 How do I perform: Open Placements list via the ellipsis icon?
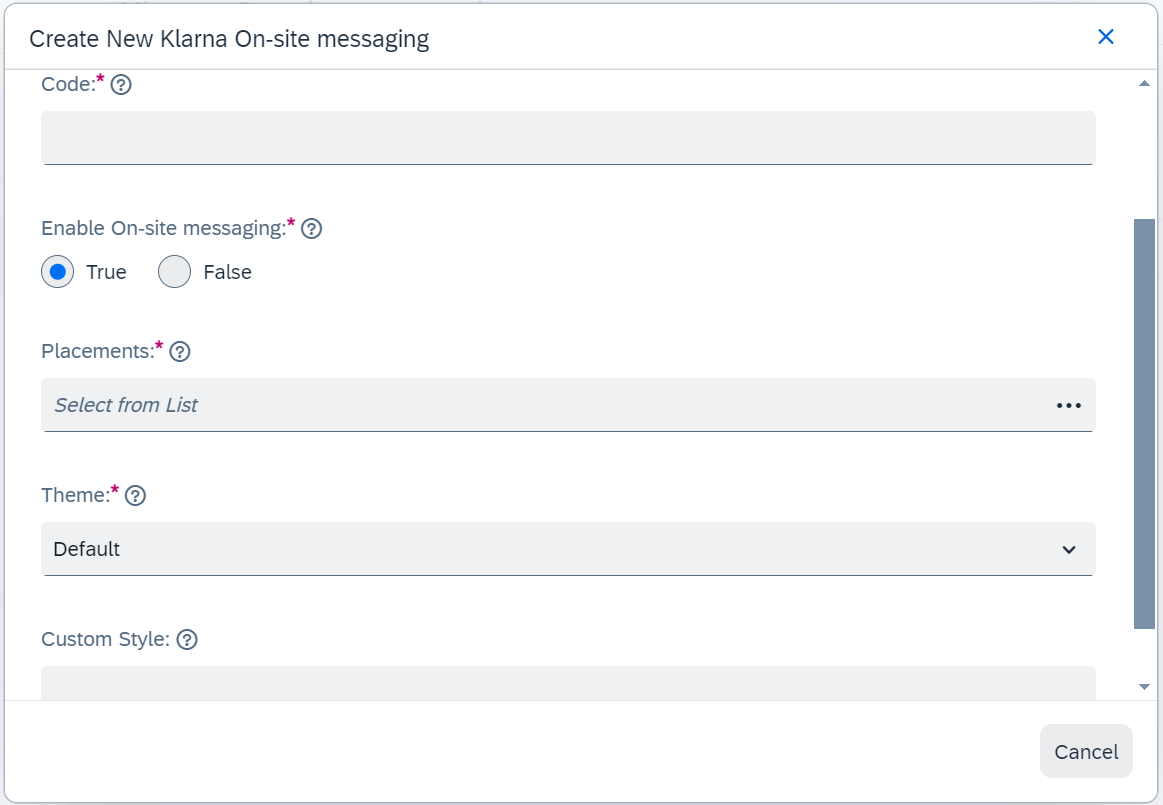point(1068,405)
